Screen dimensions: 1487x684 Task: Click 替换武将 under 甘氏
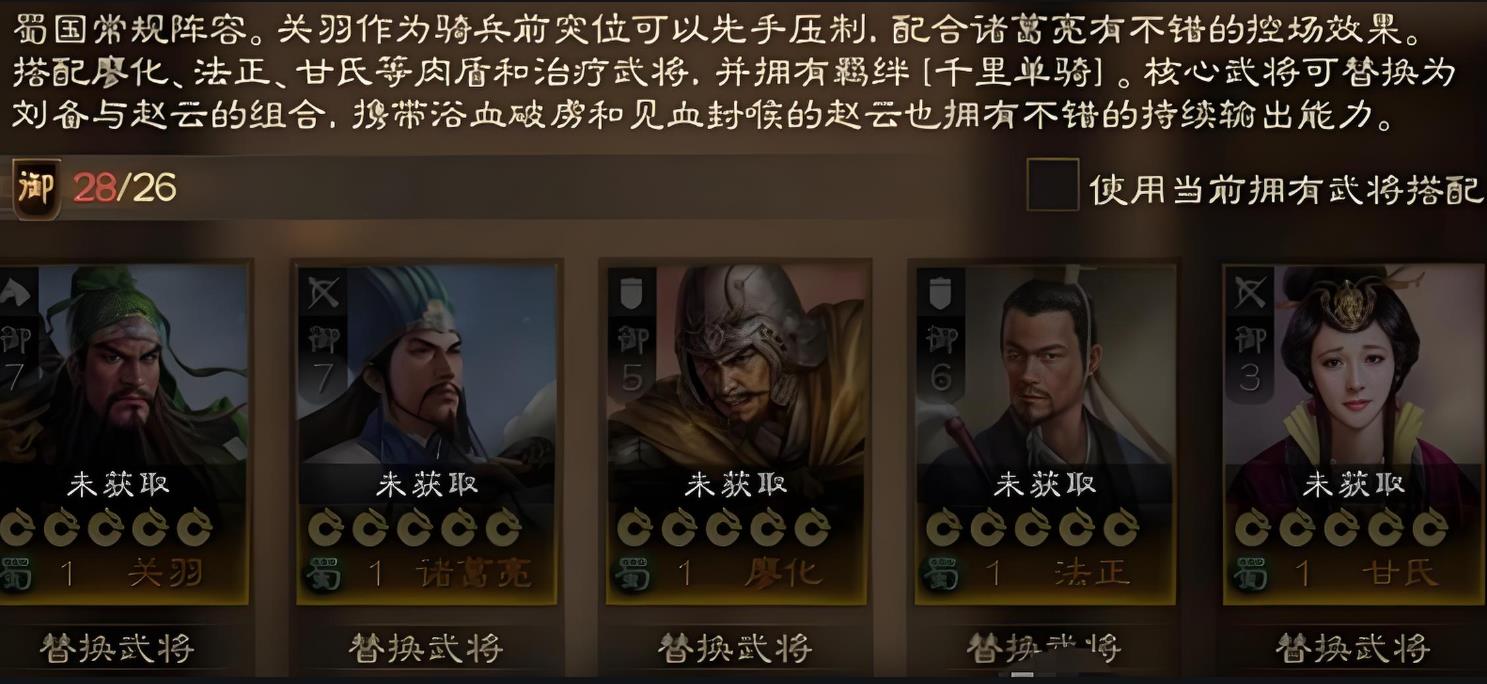[x=1353, y=648]
